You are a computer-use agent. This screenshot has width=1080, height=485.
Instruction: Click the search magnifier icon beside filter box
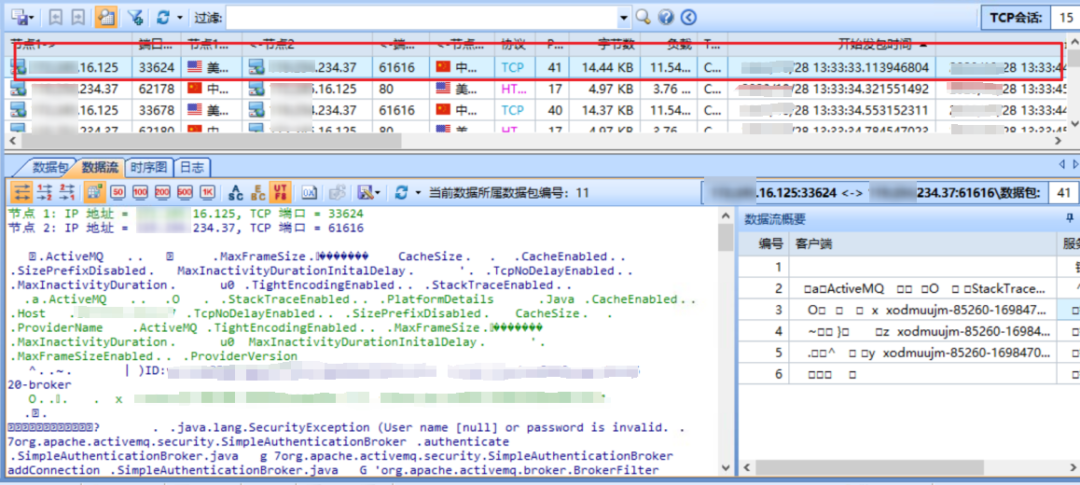pos(643,17)
